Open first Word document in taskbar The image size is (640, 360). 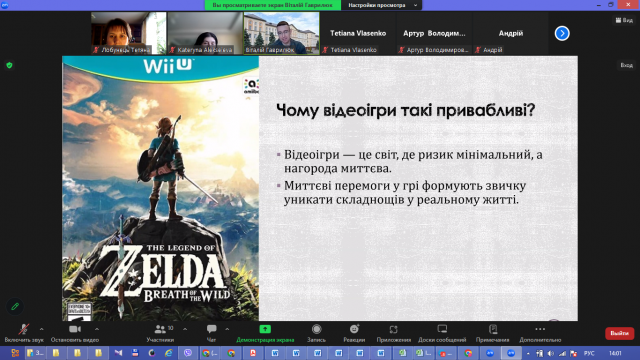(275, 353)
